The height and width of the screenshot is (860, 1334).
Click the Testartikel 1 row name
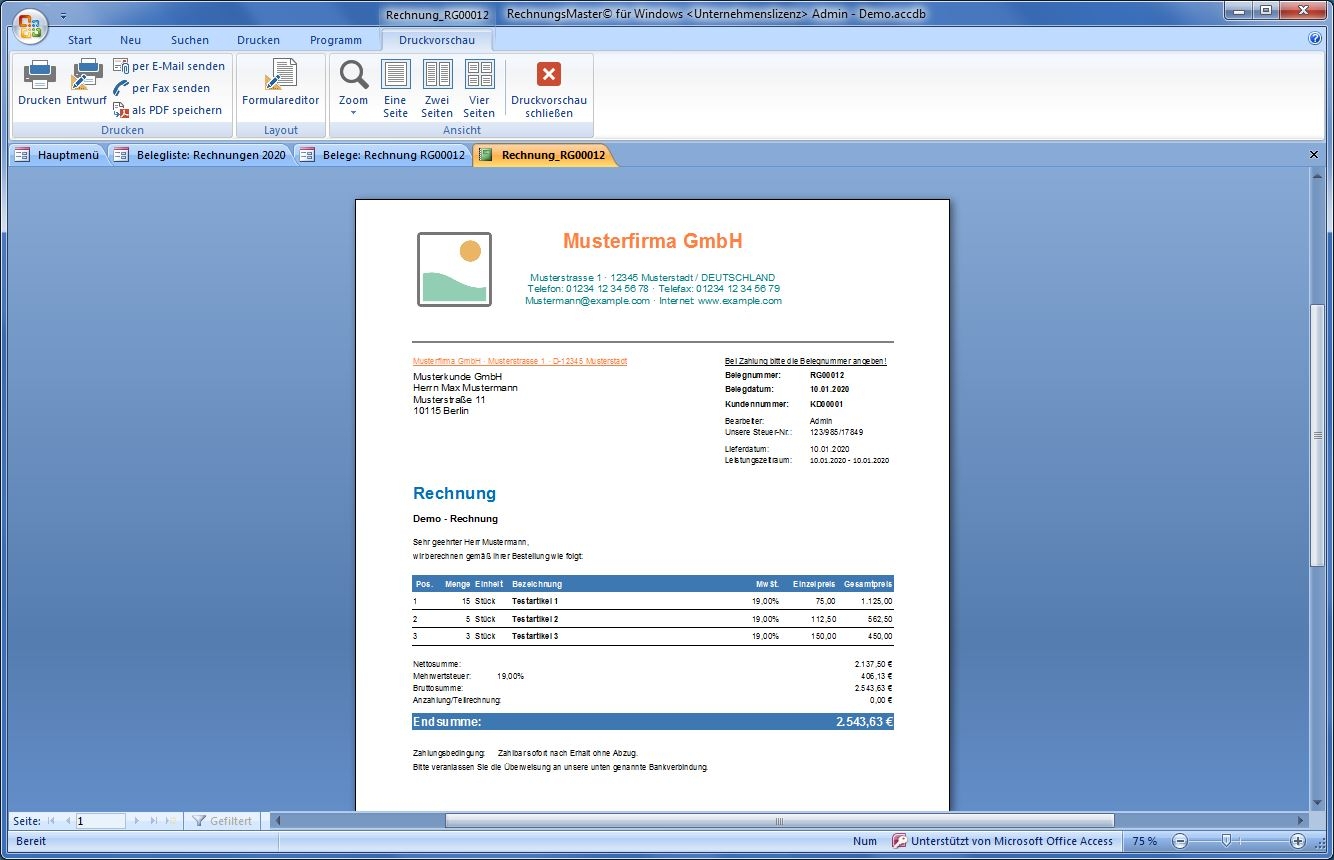tap(535, 601)
